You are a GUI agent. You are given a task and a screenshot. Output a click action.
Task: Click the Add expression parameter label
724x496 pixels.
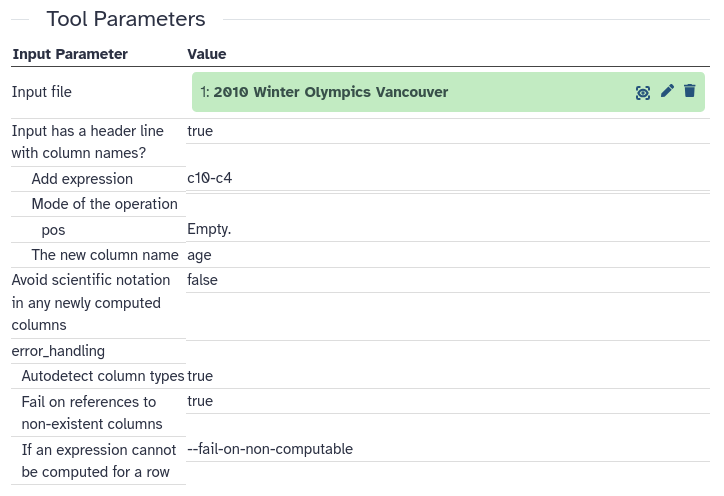coord(82,179)
